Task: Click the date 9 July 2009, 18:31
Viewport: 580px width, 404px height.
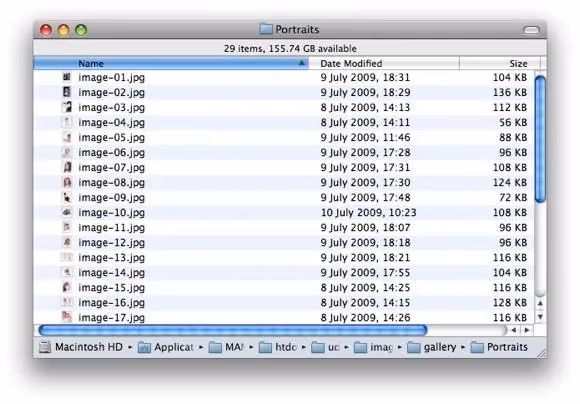Action: tap(365, 77)
